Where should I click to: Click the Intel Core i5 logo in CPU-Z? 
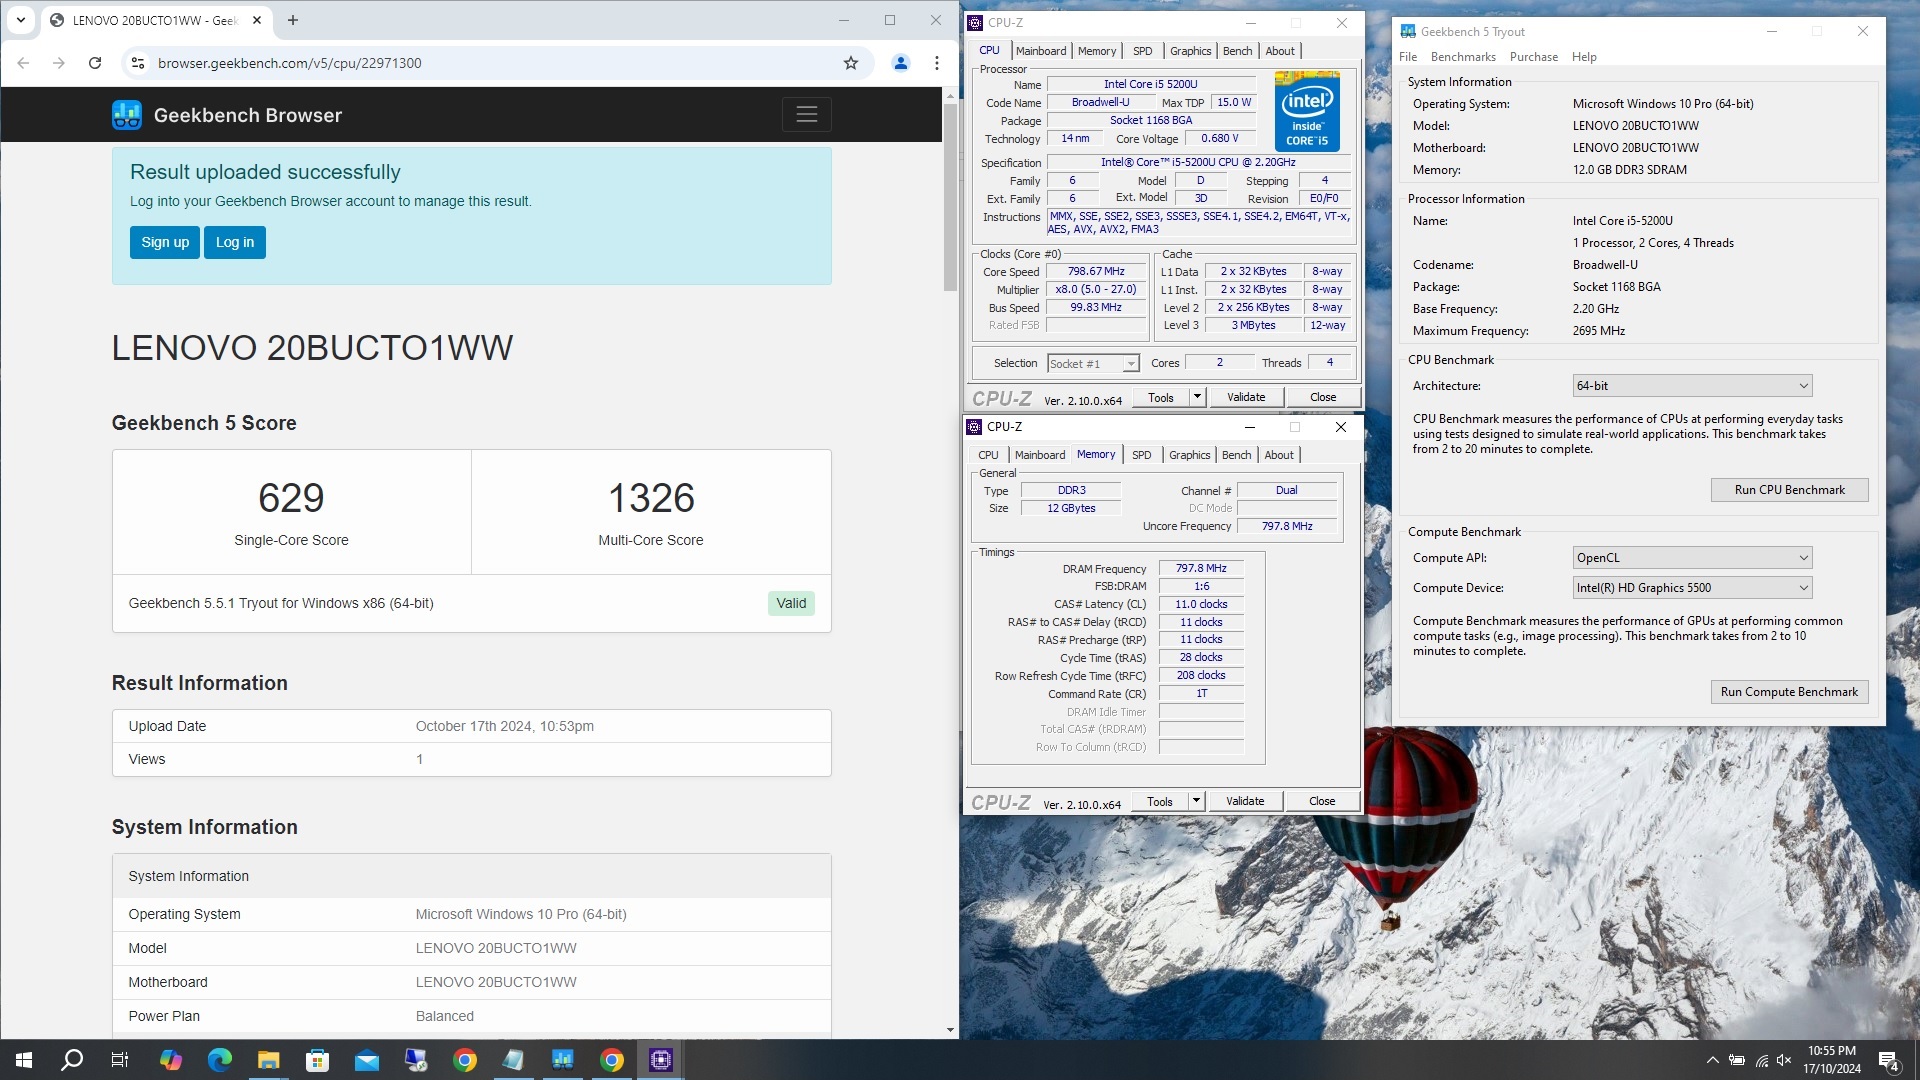point(1307,111)
